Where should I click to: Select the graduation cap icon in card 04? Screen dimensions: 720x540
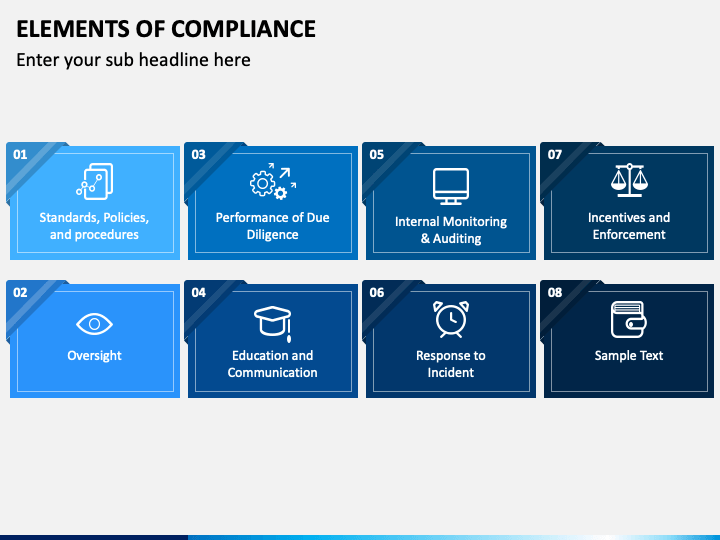(273, 324)
